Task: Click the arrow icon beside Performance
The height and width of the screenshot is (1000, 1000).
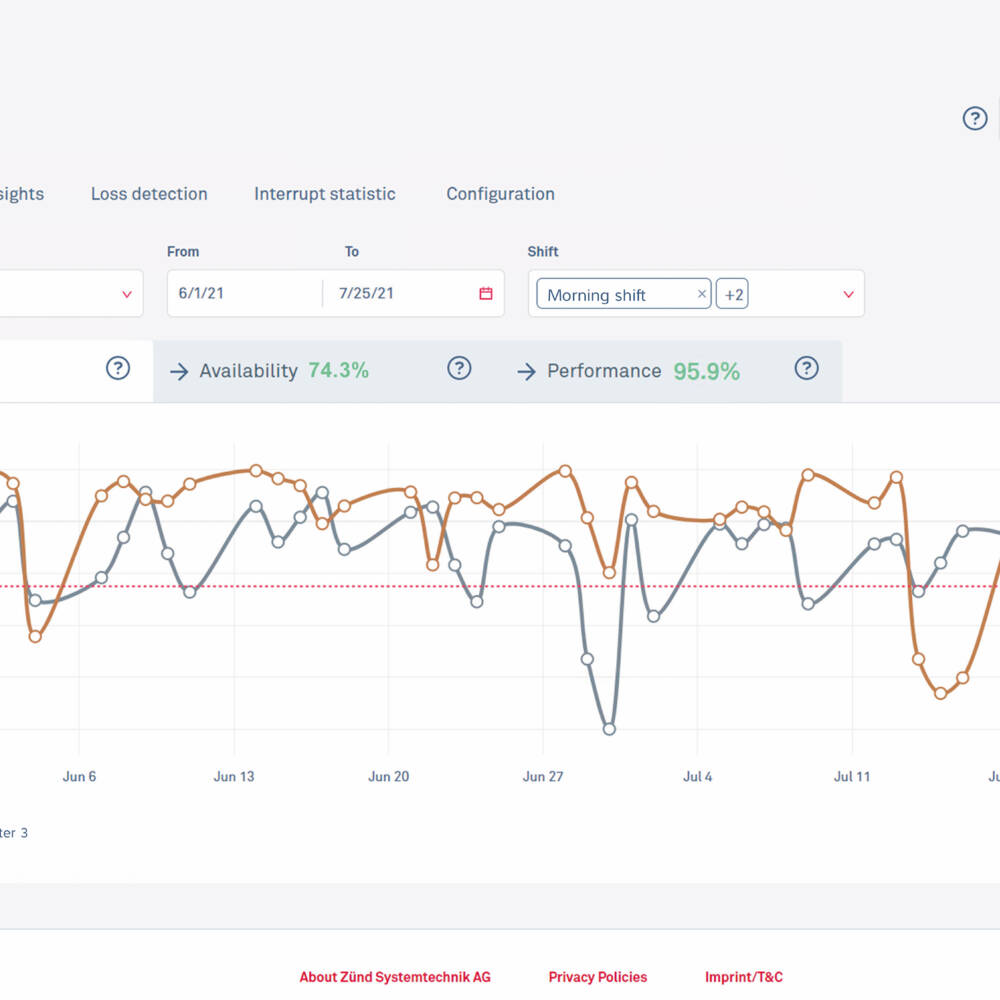Action: [526, 372]
